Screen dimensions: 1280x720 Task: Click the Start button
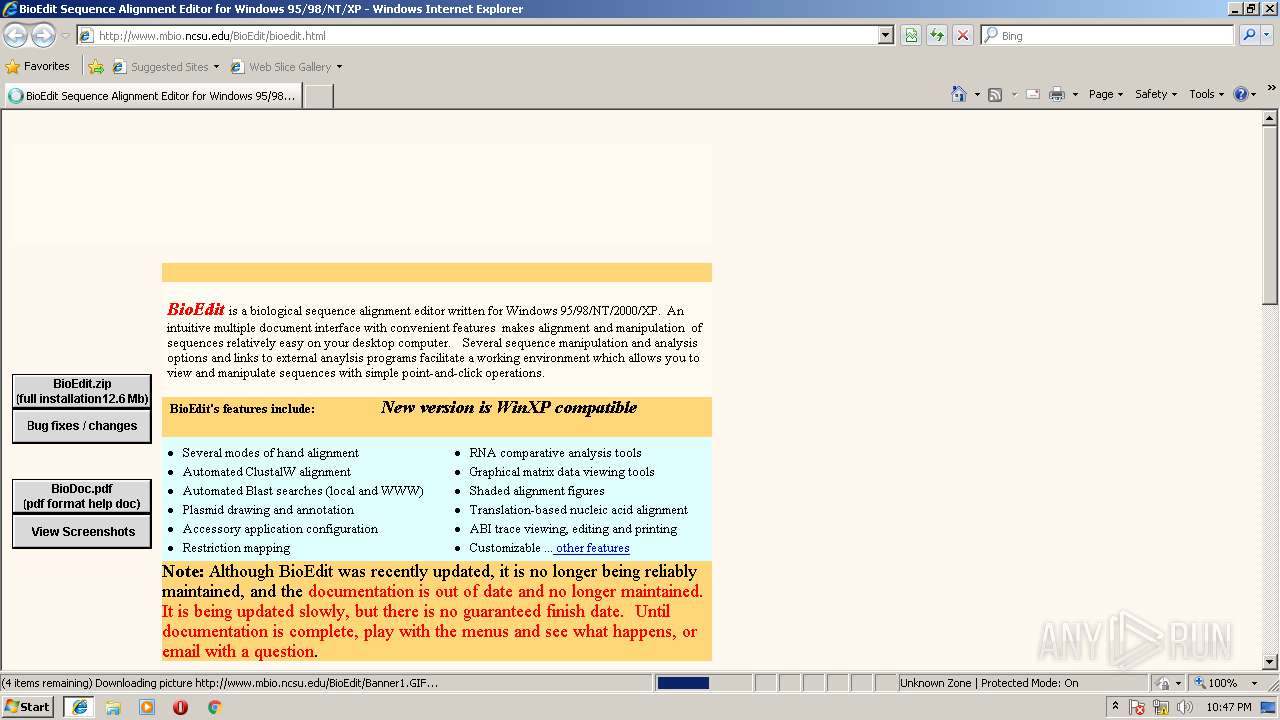[x=27, y=706]
